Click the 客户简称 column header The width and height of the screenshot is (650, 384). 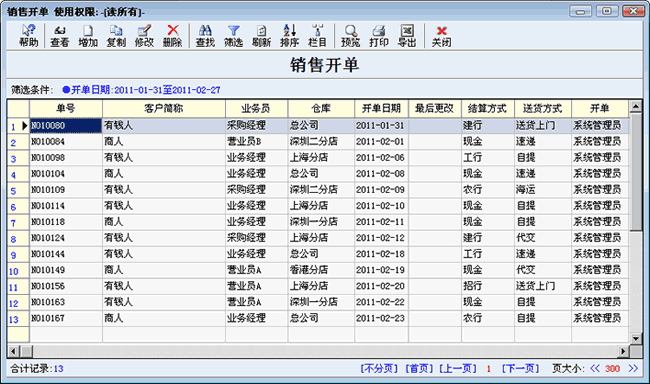[x=164, y=109]
